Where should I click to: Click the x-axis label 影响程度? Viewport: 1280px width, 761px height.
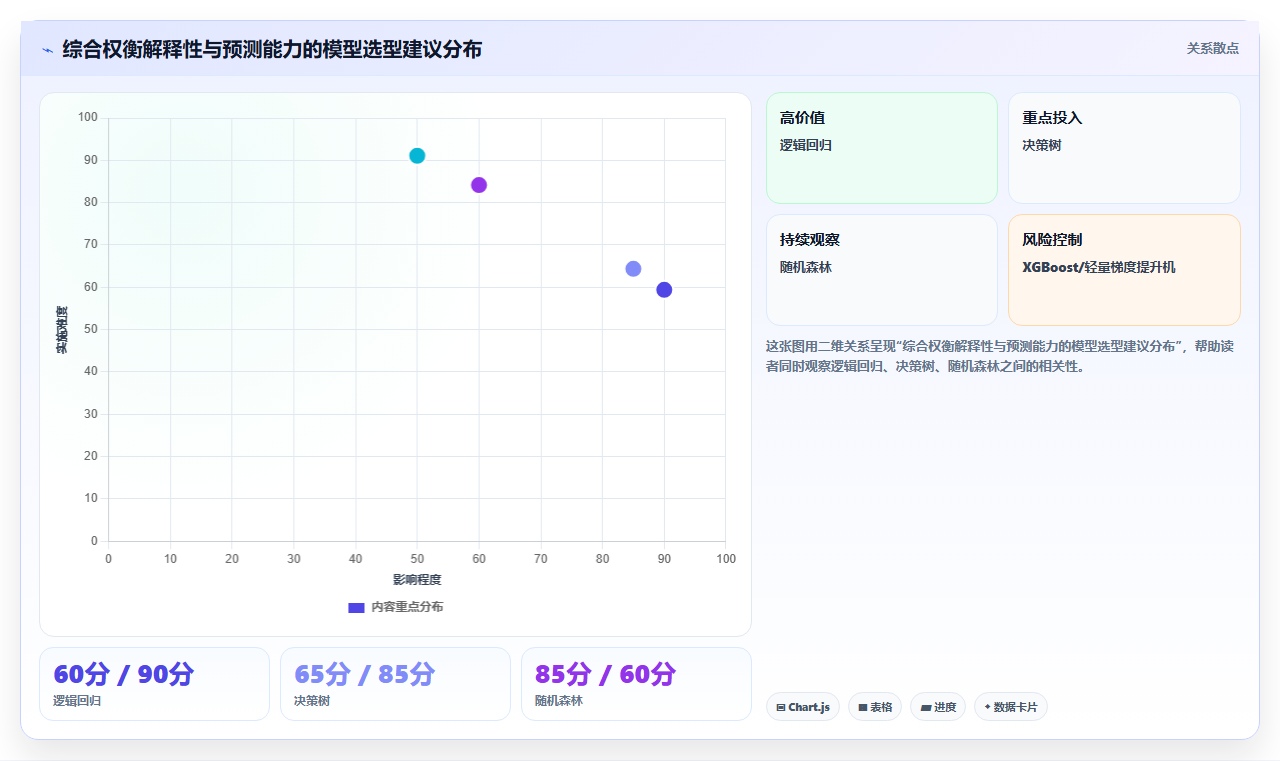417,579
